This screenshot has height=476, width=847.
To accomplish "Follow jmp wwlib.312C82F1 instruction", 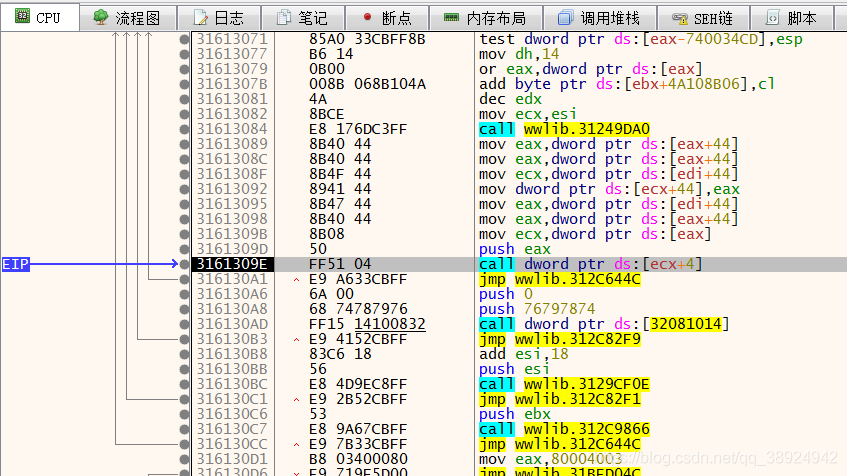I will click(x=560, y=399).
